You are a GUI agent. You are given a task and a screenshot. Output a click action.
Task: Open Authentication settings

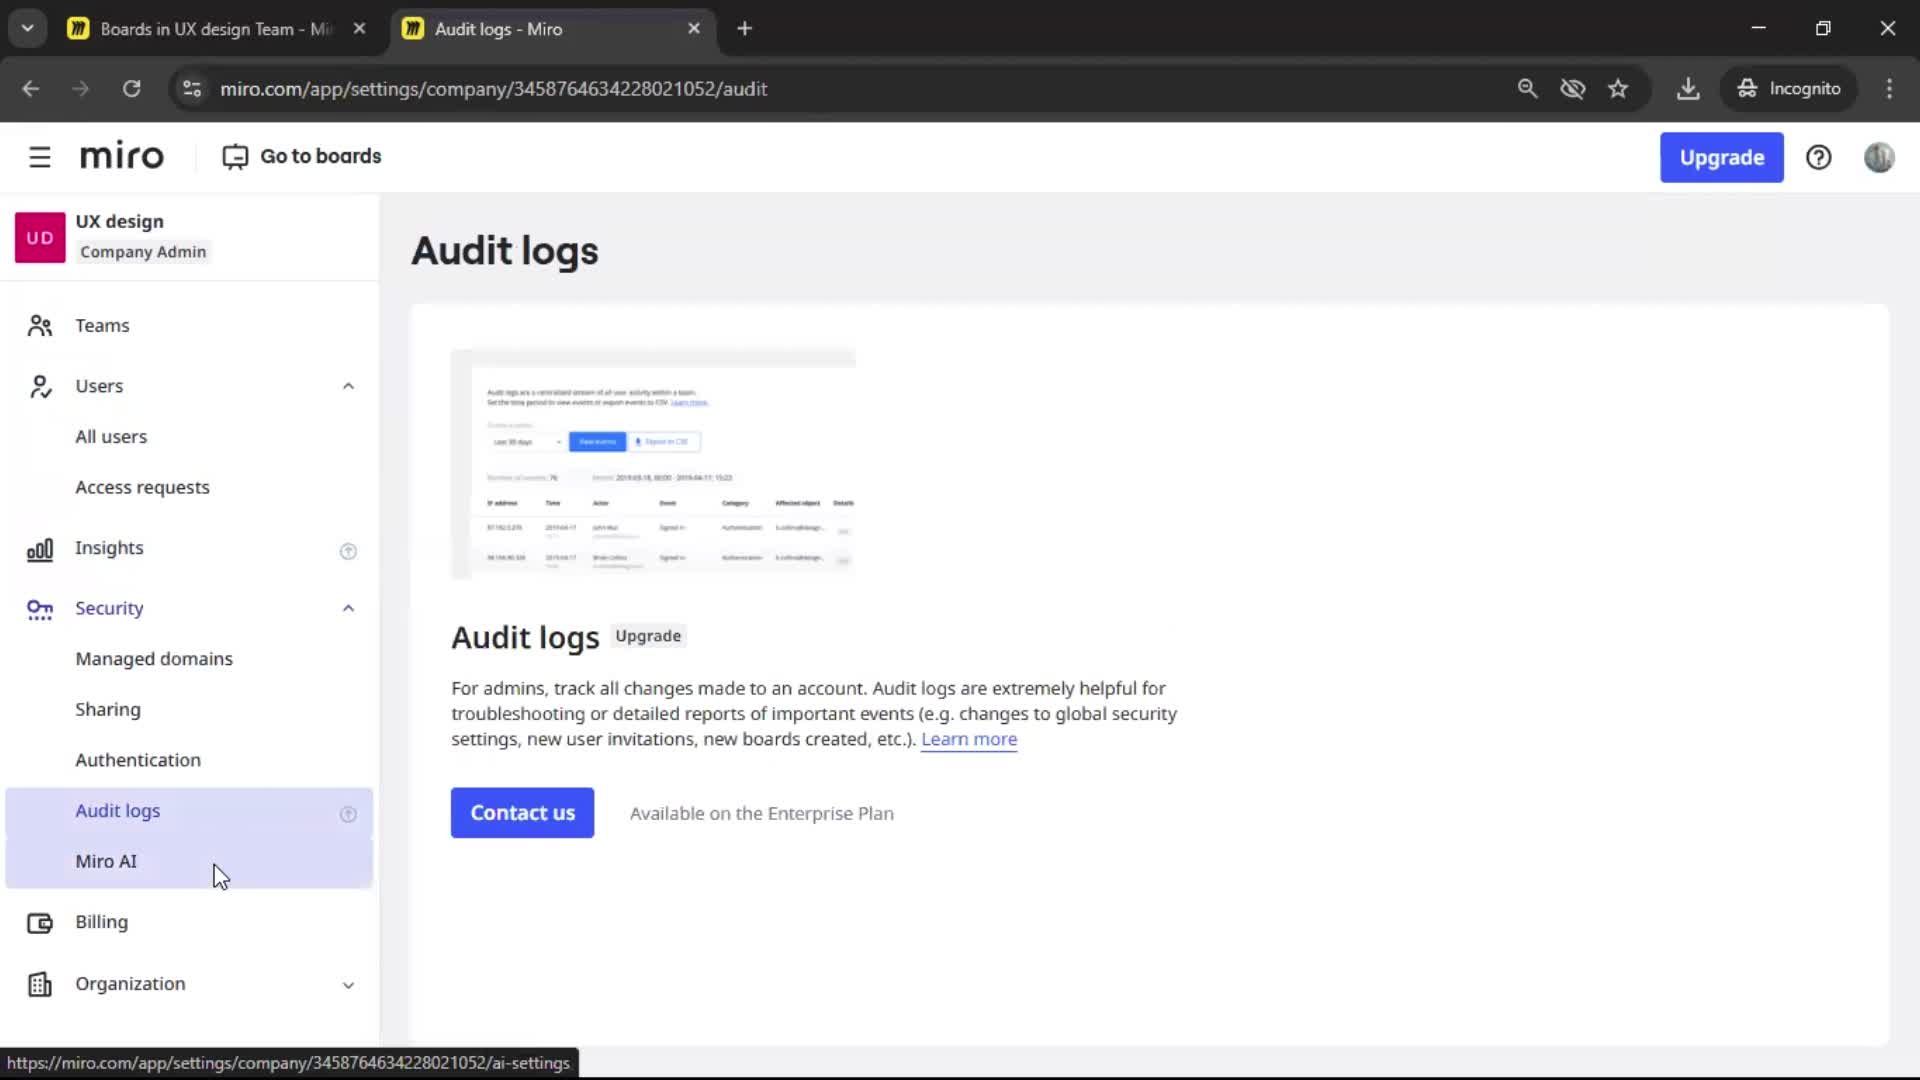pyautogui.click(x=189, y=761)
